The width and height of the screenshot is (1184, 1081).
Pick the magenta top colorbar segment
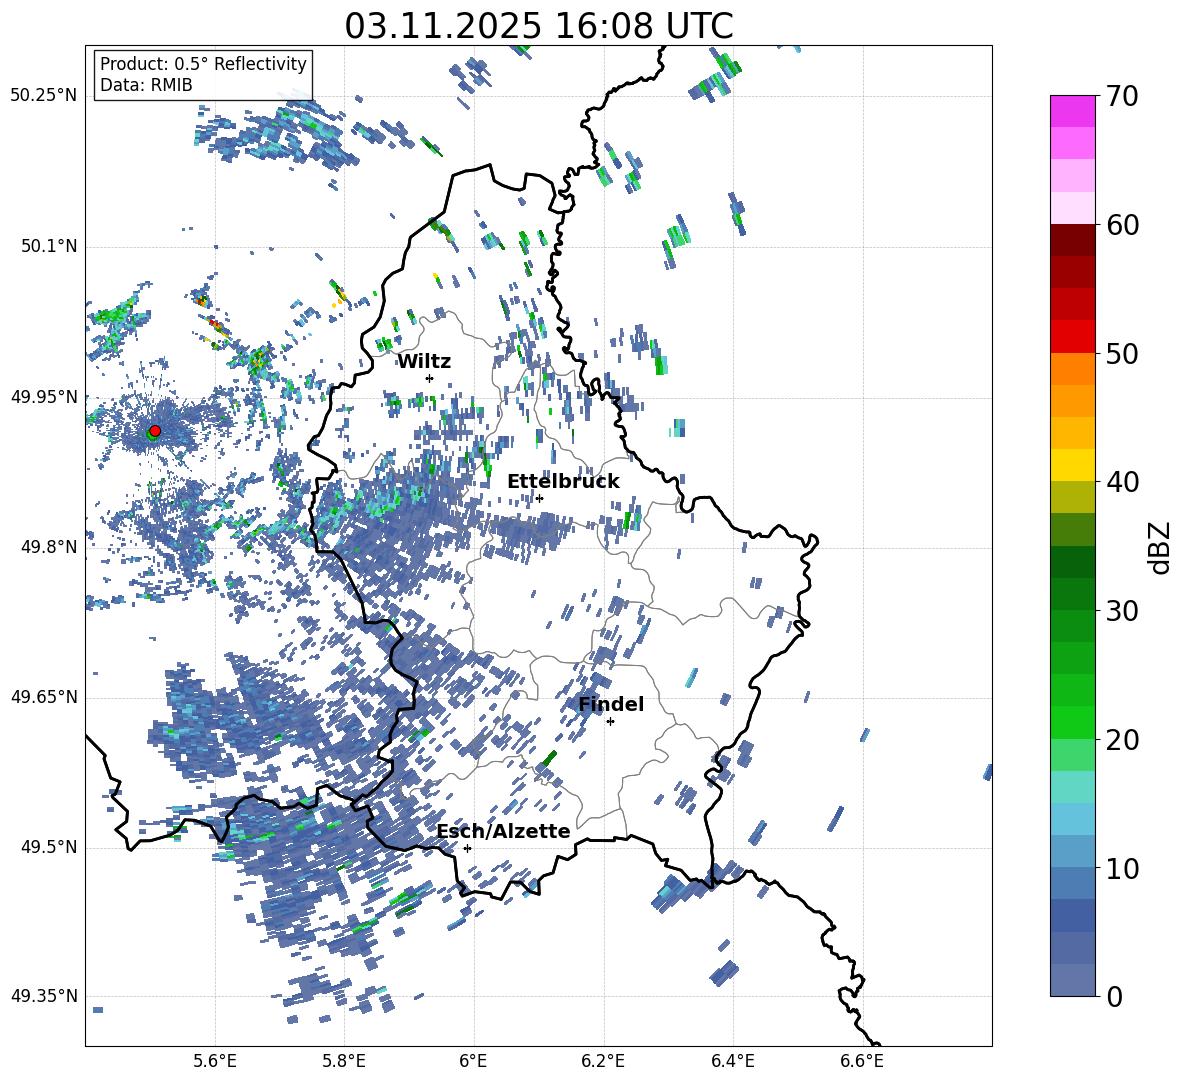(1073, 111)
